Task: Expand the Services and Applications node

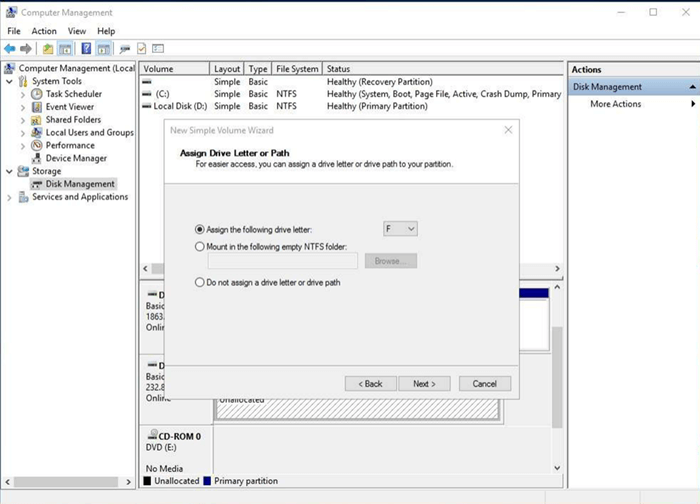Action: (10, 197)
